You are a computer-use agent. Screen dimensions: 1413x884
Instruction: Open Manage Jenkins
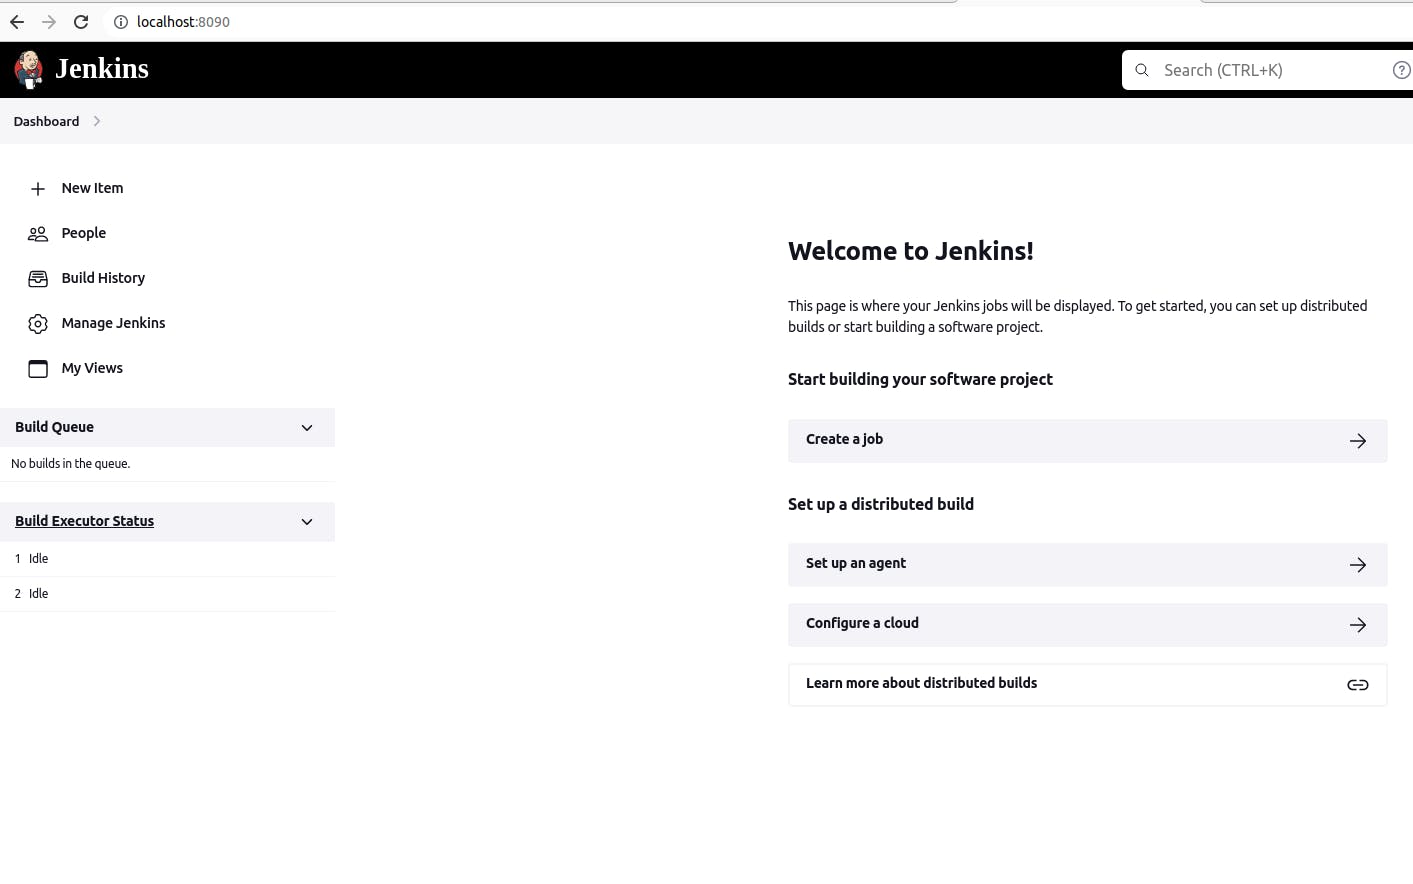[x=114, y=323]
